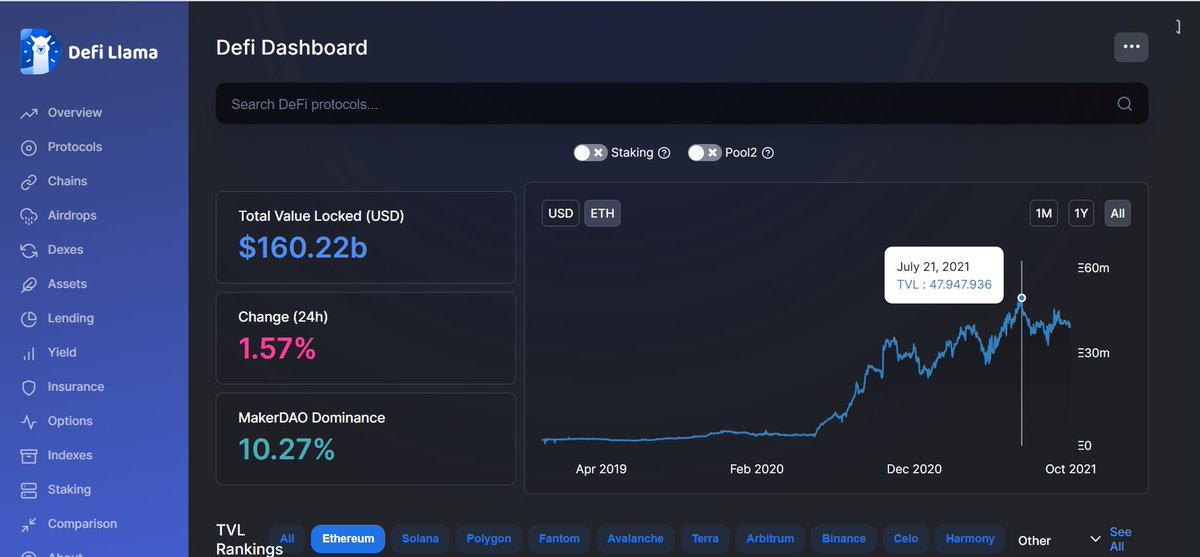Click the Staking help question-mark icon
The width and height of the screenshot is (1200, 557).
[664, 153]
